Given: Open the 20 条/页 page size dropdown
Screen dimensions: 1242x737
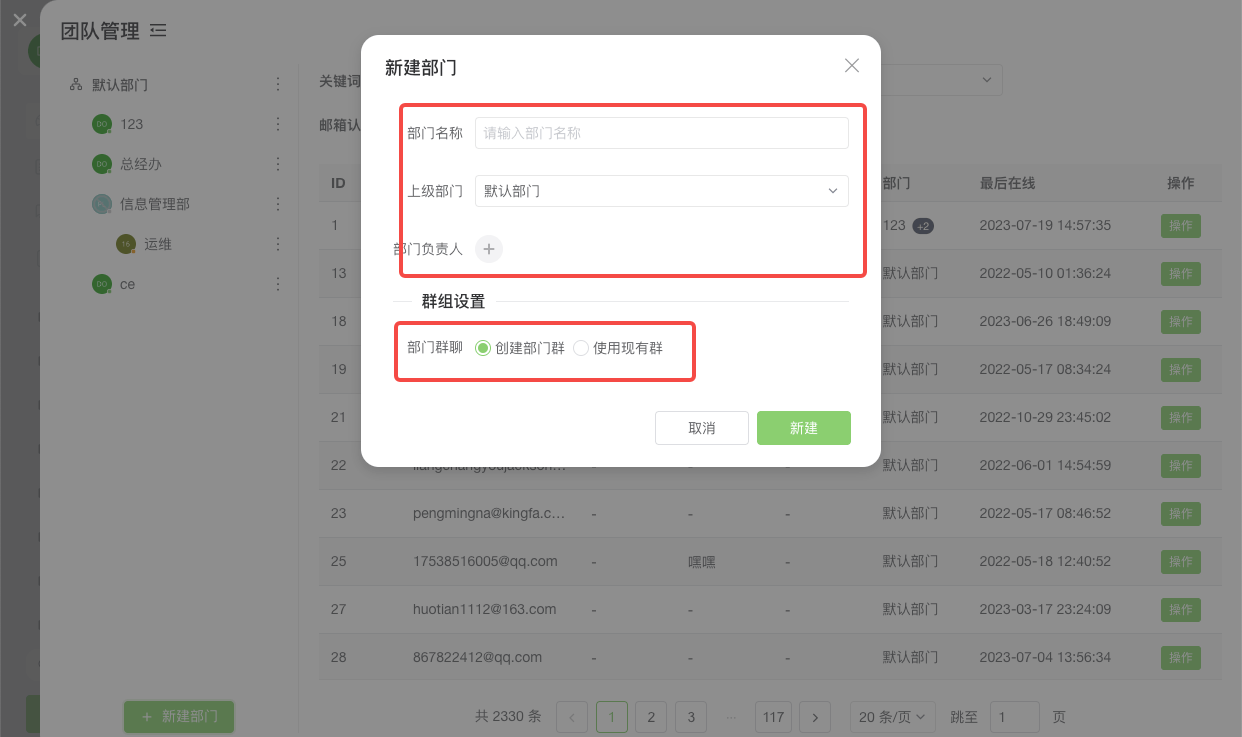Looking at the screenshot, I should tap(893, 717).
